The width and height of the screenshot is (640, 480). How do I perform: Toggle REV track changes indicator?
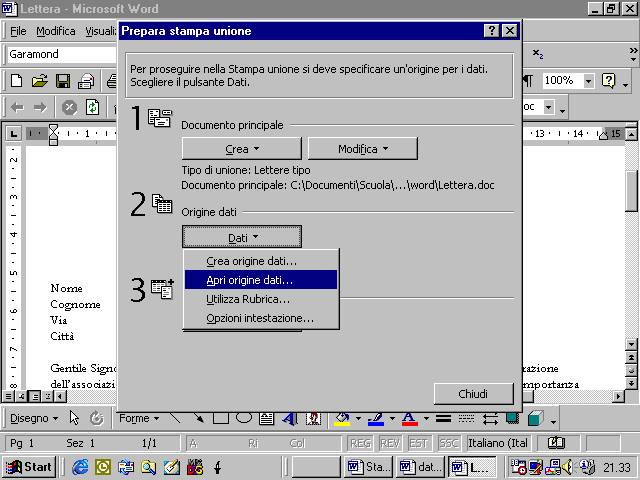(x=390, y=443)
